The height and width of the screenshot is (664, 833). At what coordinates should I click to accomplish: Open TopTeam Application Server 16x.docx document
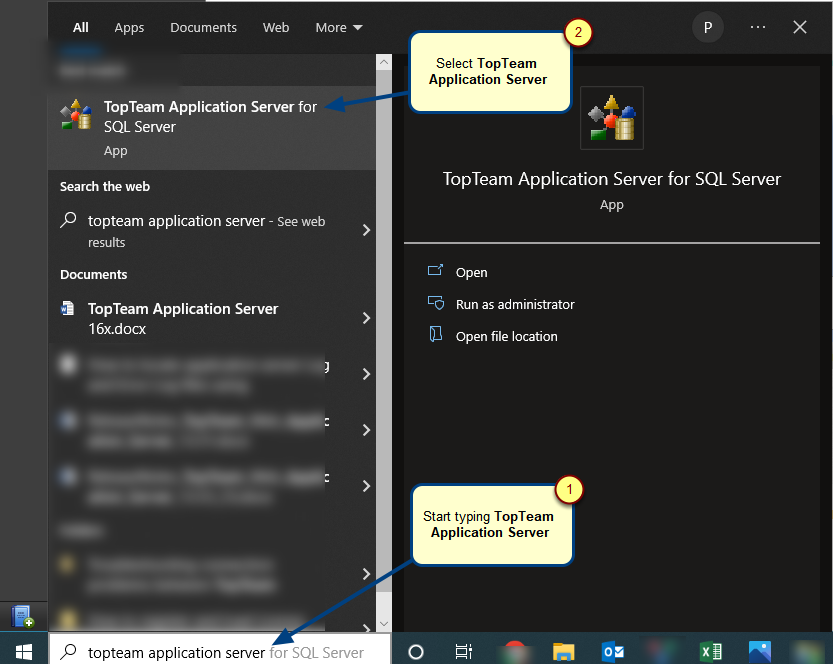pos(211,318)
